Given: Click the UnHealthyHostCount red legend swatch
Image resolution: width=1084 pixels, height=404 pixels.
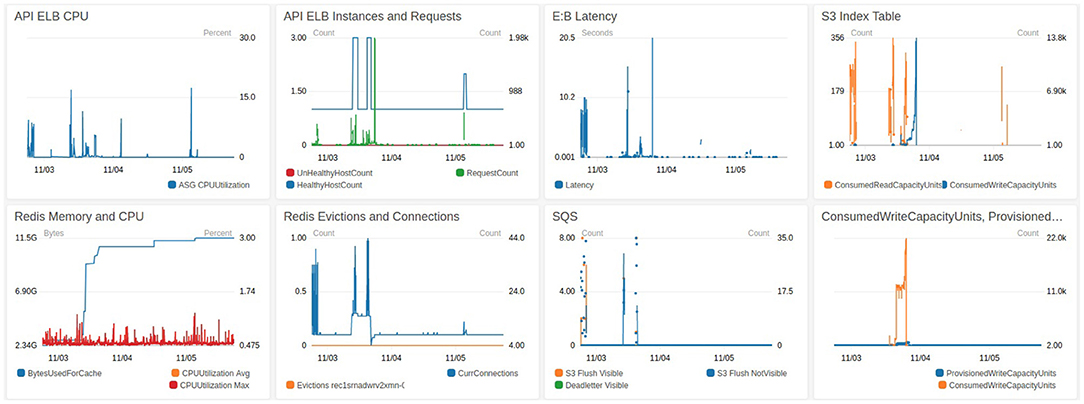Looking at the screenshot, I should tap(289, 173).
